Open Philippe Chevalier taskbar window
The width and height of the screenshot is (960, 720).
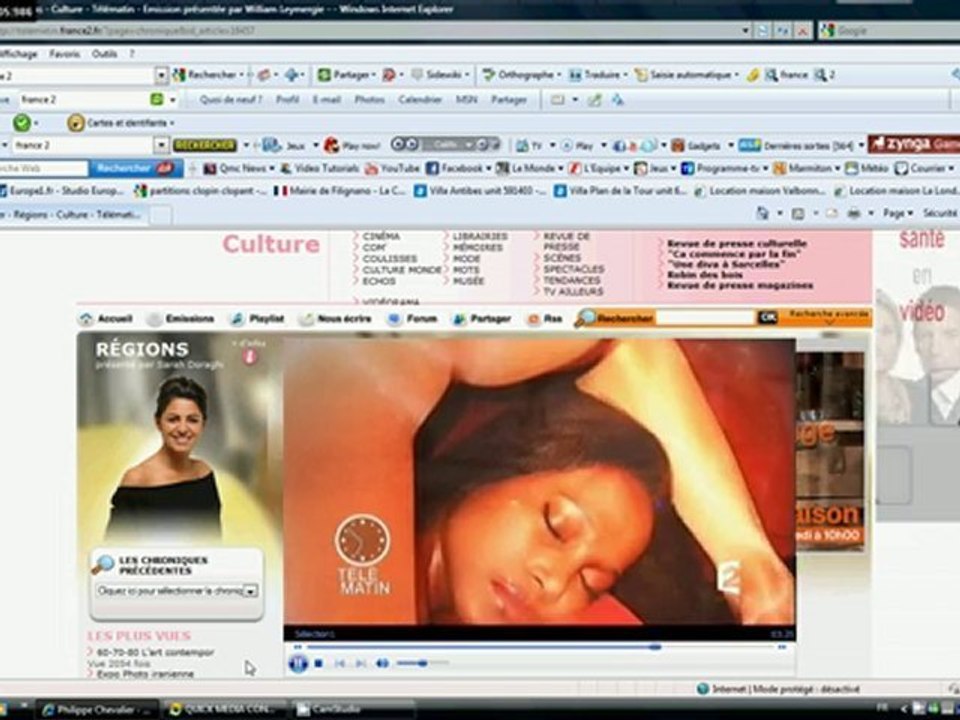click(x=98, y=710)
